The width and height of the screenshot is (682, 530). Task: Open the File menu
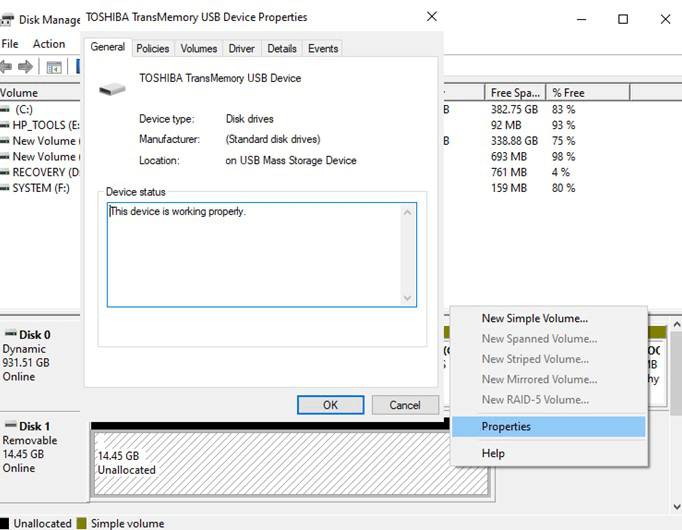click(10, 44)
